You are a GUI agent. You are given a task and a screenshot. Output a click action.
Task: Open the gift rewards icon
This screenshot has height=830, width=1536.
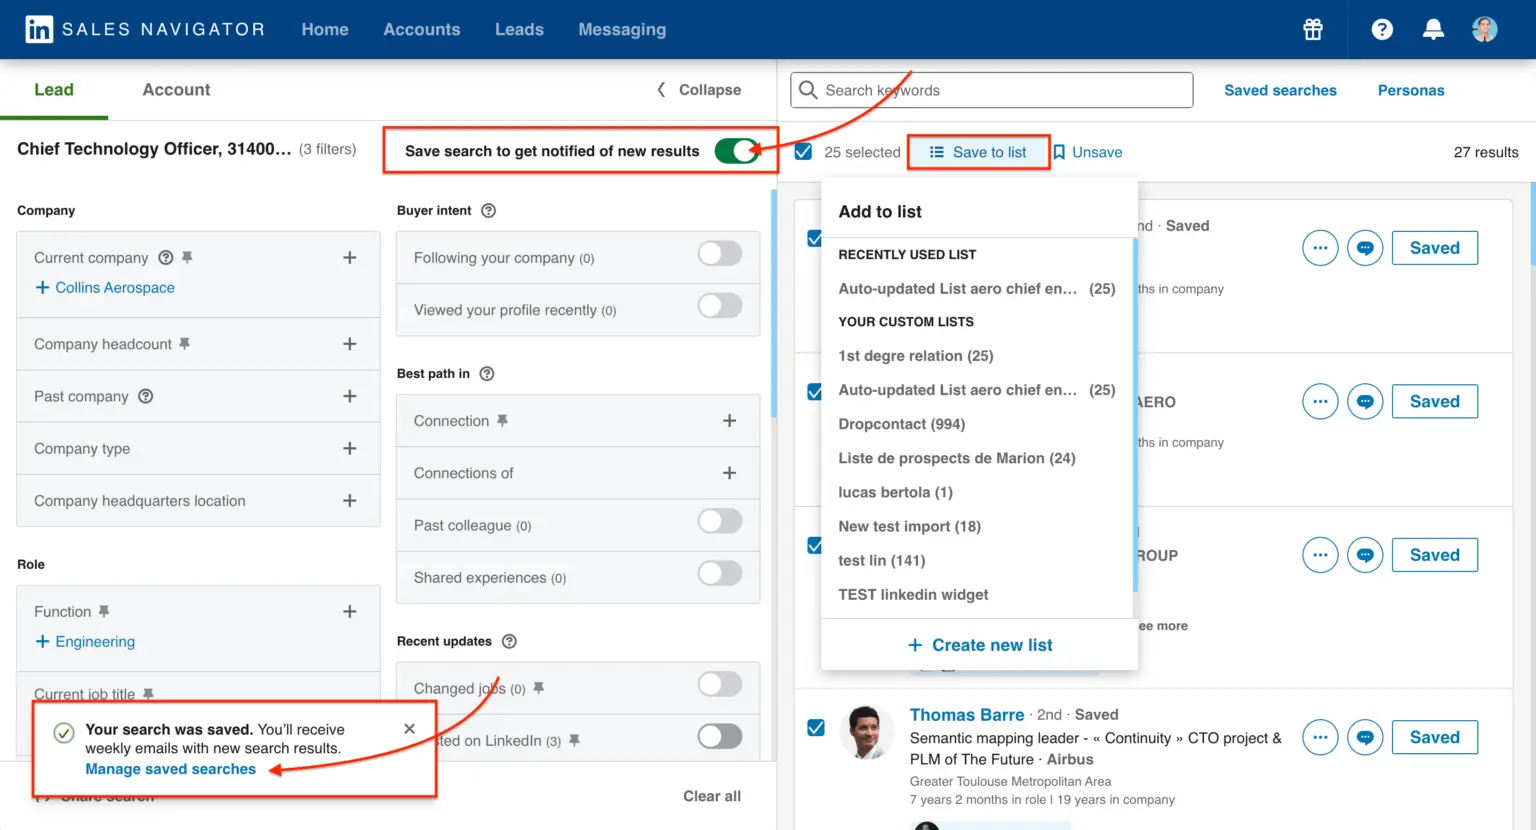click(1313, 29)
